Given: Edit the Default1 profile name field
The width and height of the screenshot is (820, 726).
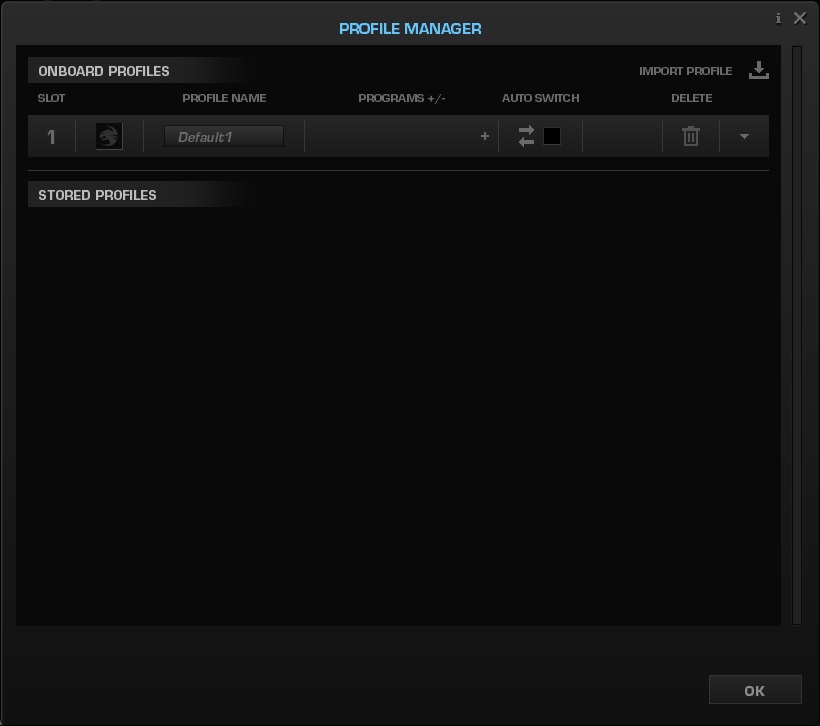Looking at the screenshot, I should pos(224,137).
